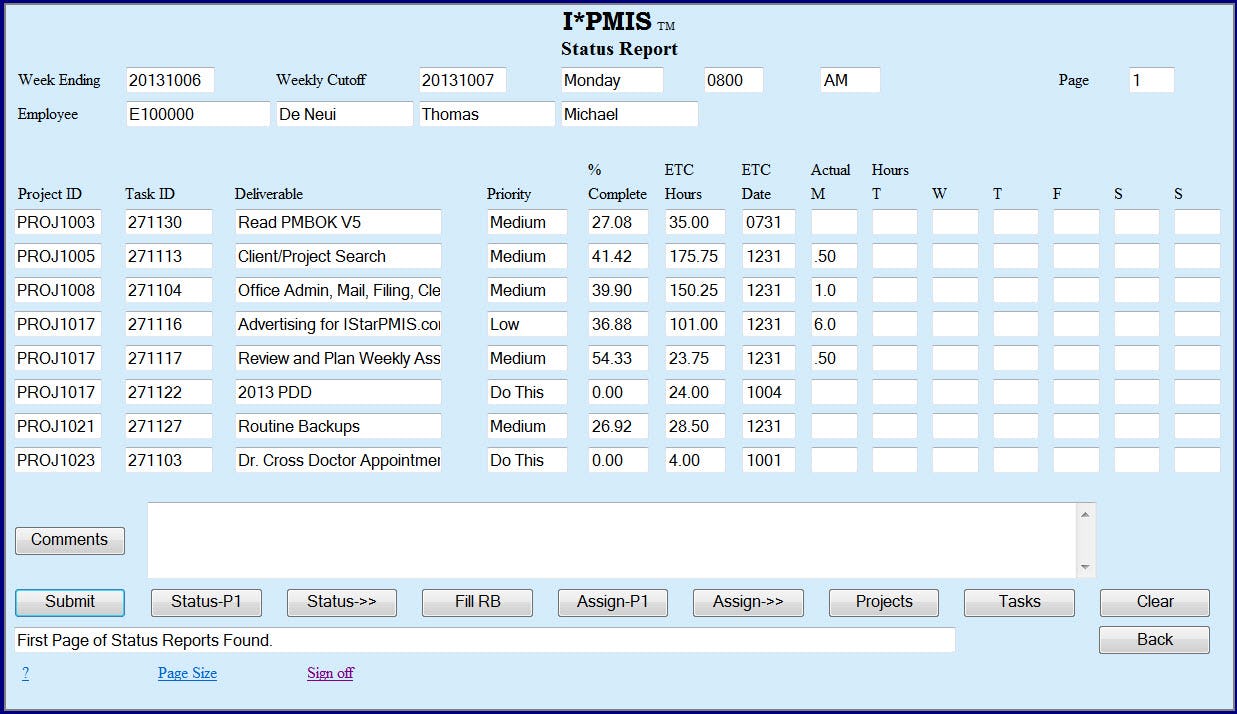Click the Status->> button

[x=341, y=602]
